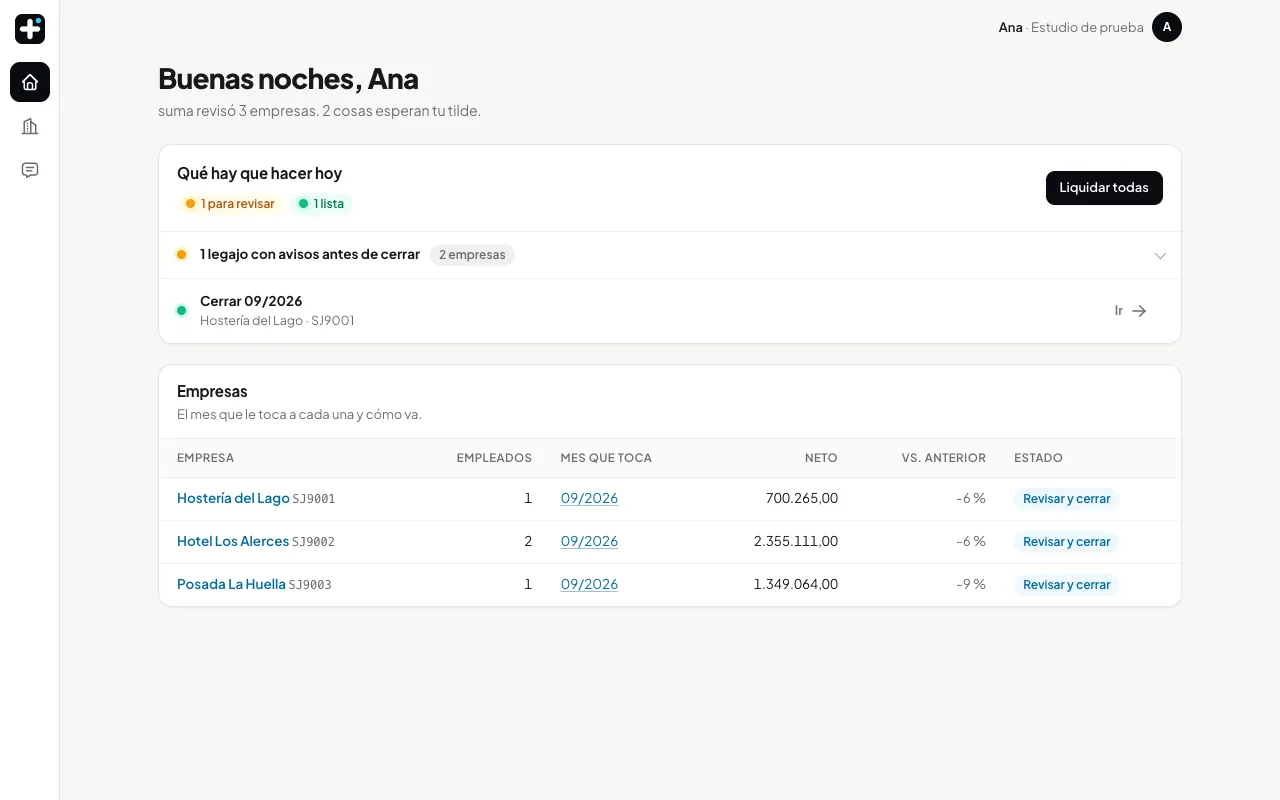Image resolution: width=1280 pixels, height=800 pixels.
Task: Click the 'Hostería del Lago · SJ9001' task subtitle
Action: click(x=277, y=321)
